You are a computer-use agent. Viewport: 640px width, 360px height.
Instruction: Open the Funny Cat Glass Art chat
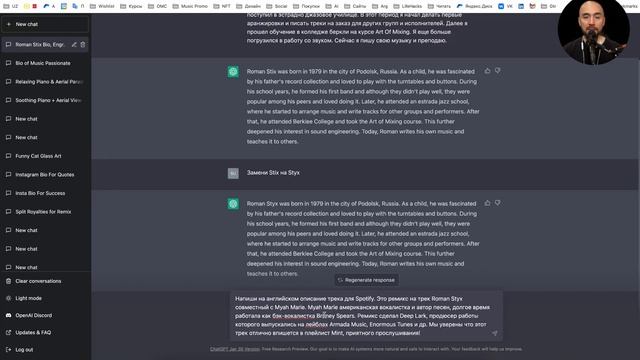click(x=45, y=156)
